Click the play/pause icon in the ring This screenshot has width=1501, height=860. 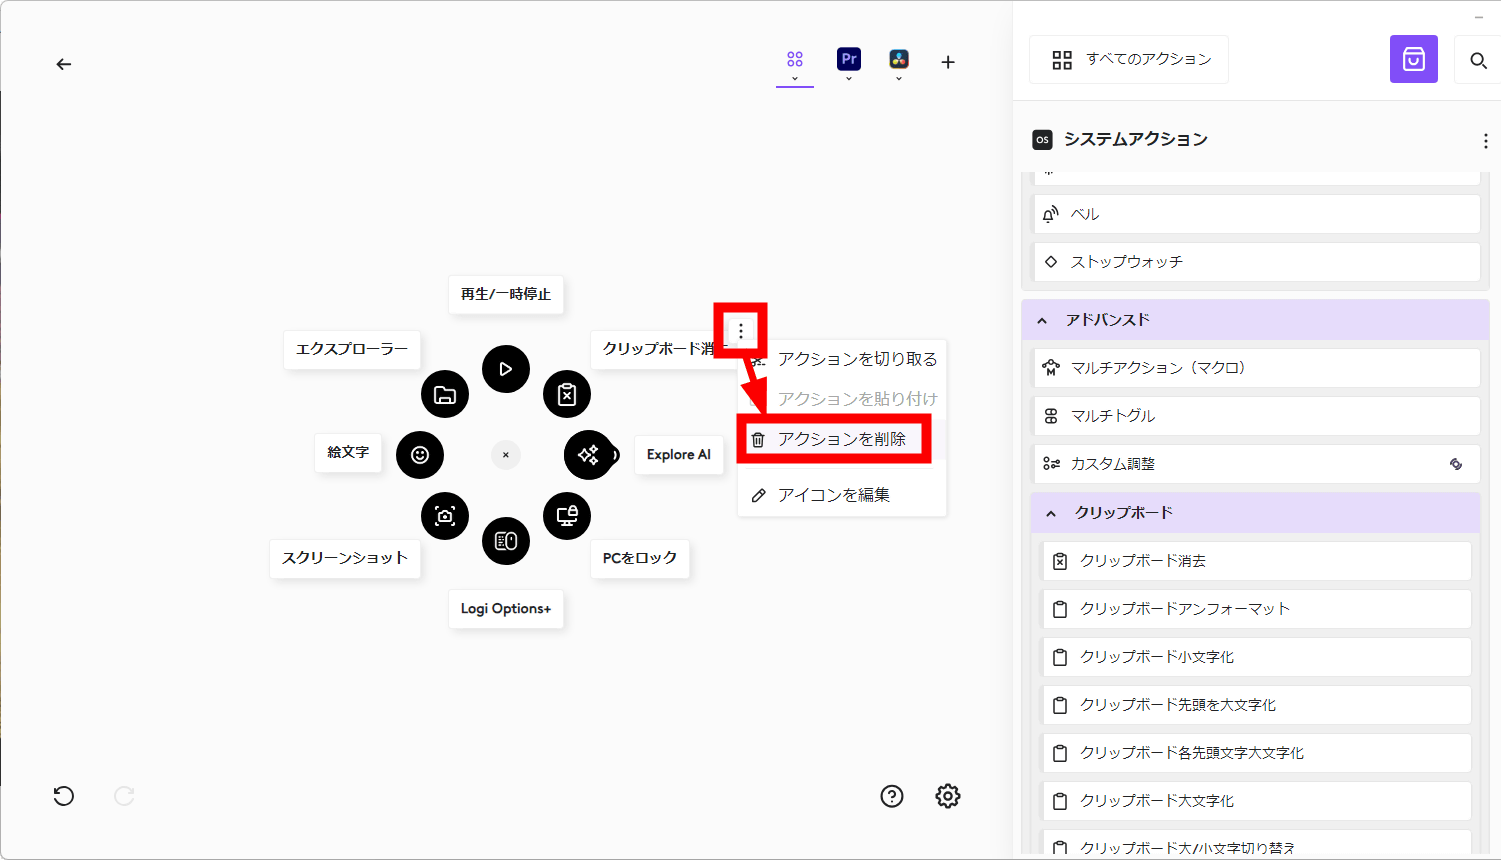[506, 369]
